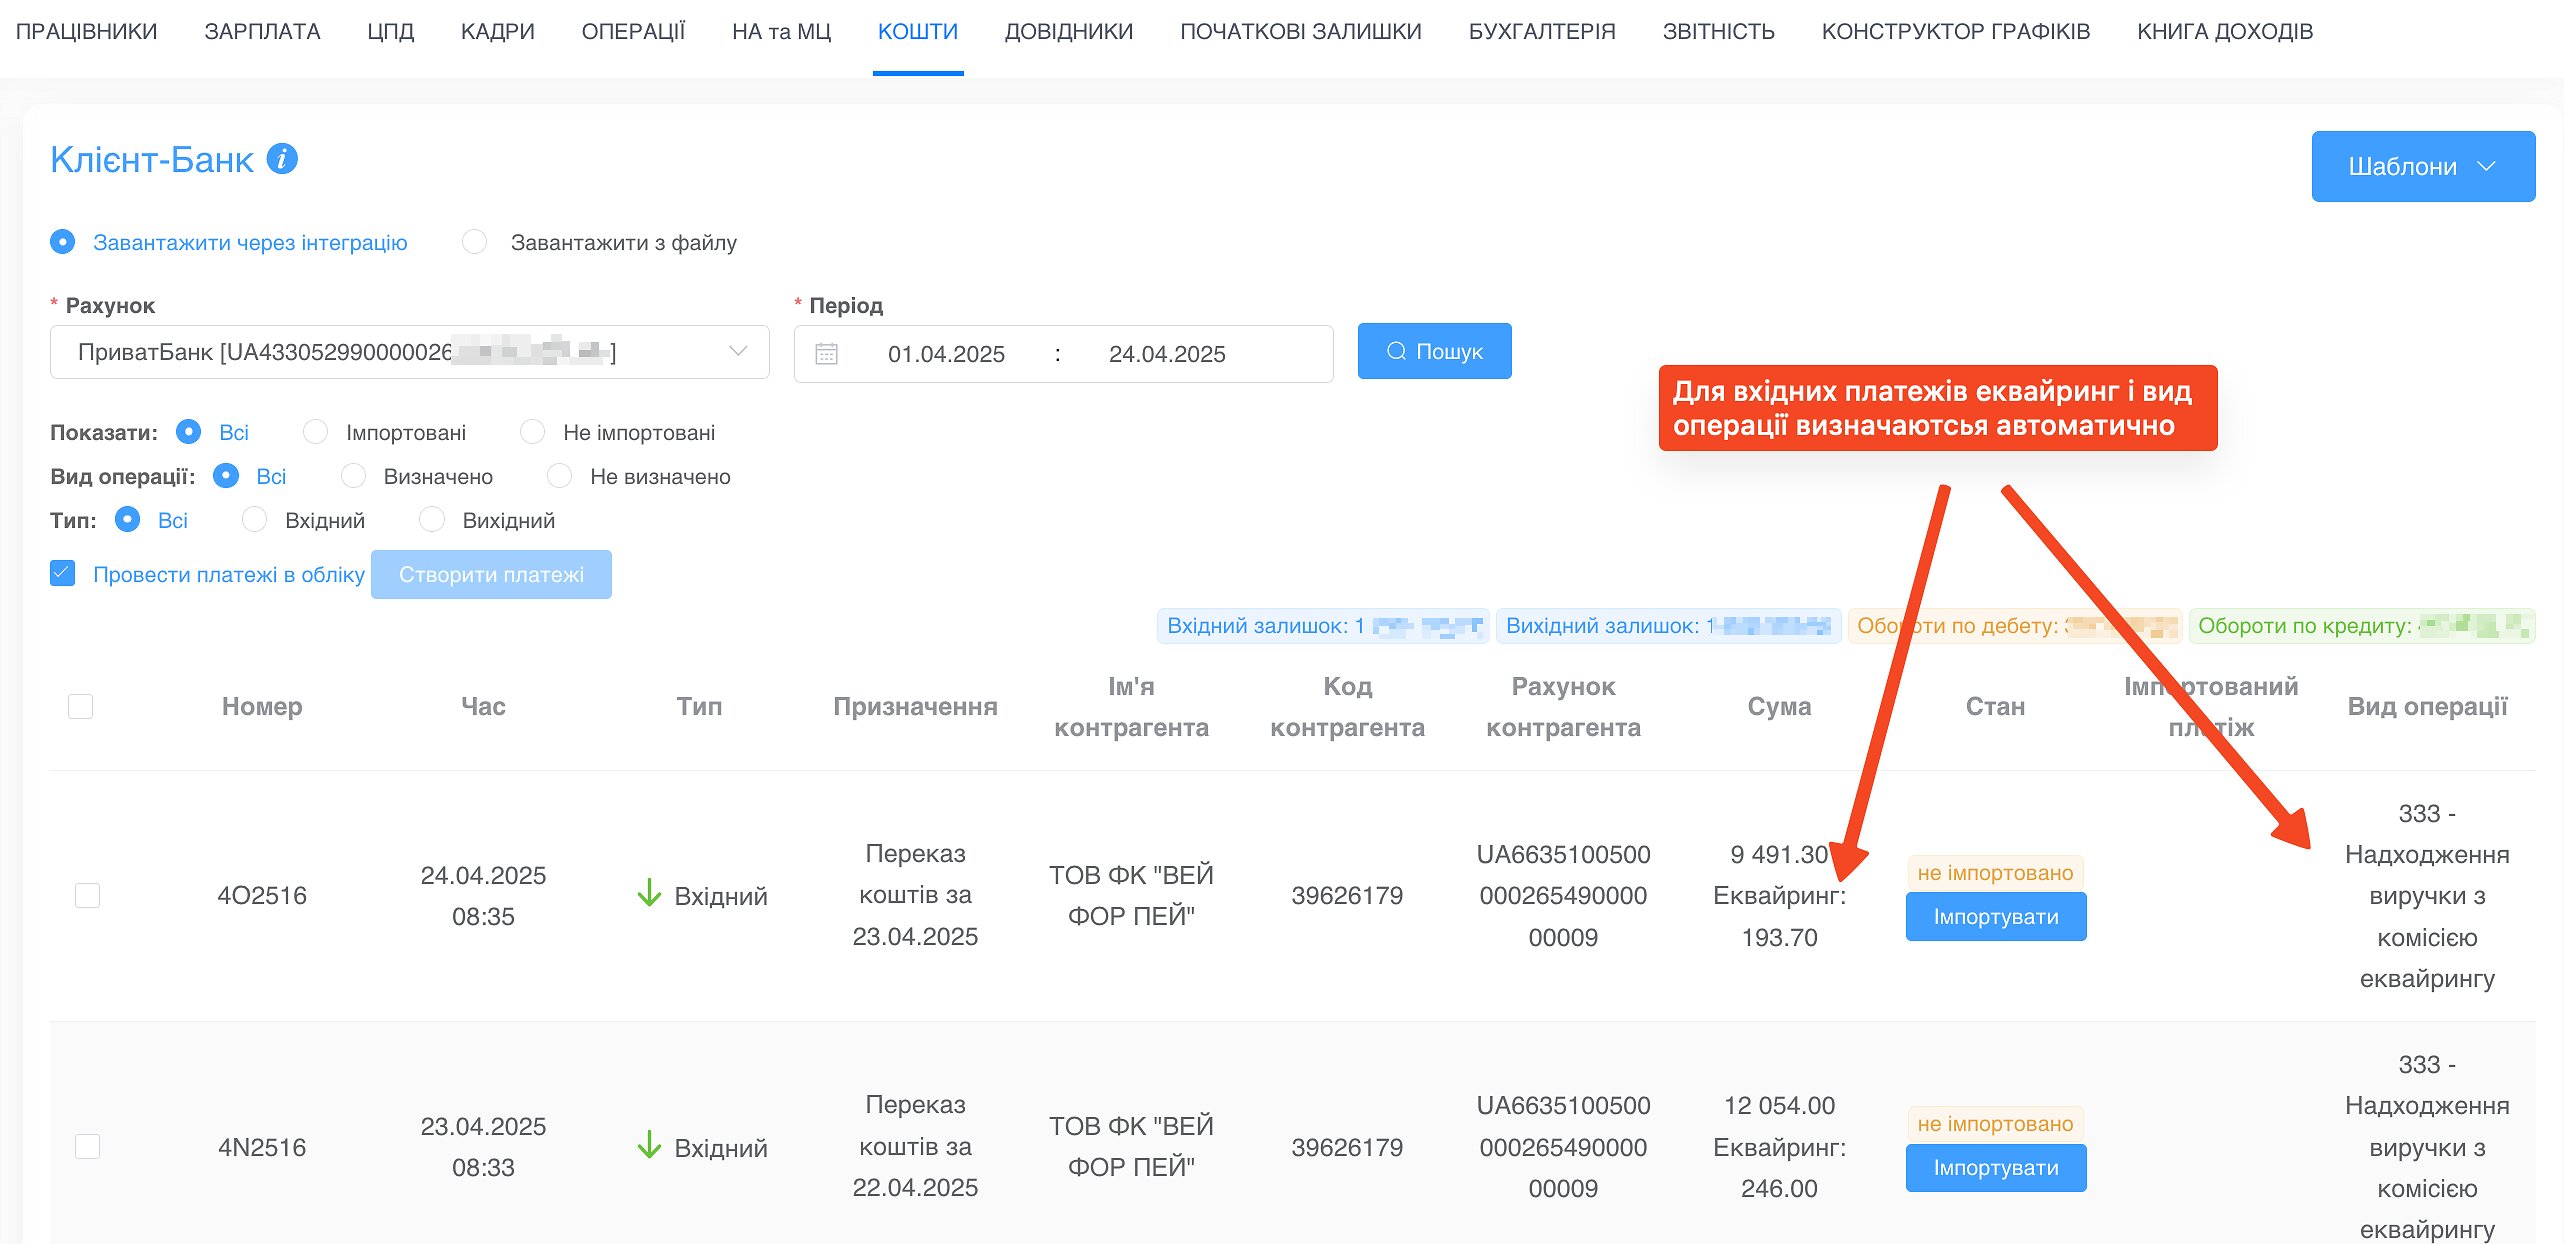This screenshot has width=2564, height=1244.
Task: Click the Вид операції column header
Action: 2427,706
